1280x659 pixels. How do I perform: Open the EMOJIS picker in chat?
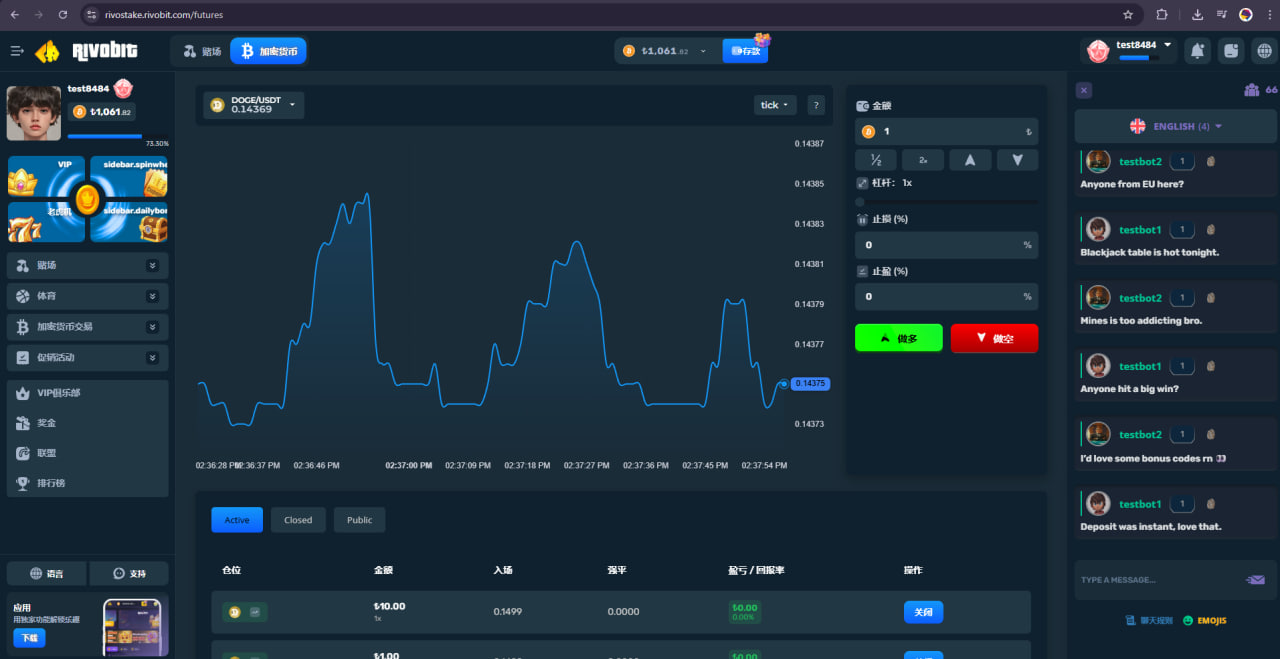[1204, 620]
